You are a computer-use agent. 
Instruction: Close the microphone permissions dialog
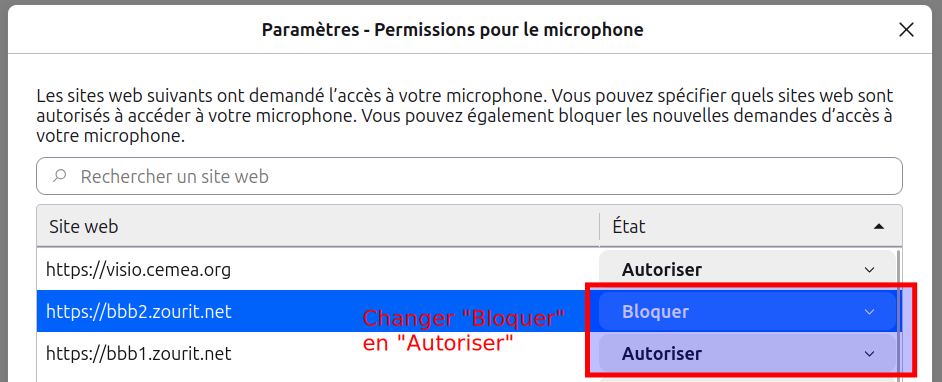(x=906, y=29)
